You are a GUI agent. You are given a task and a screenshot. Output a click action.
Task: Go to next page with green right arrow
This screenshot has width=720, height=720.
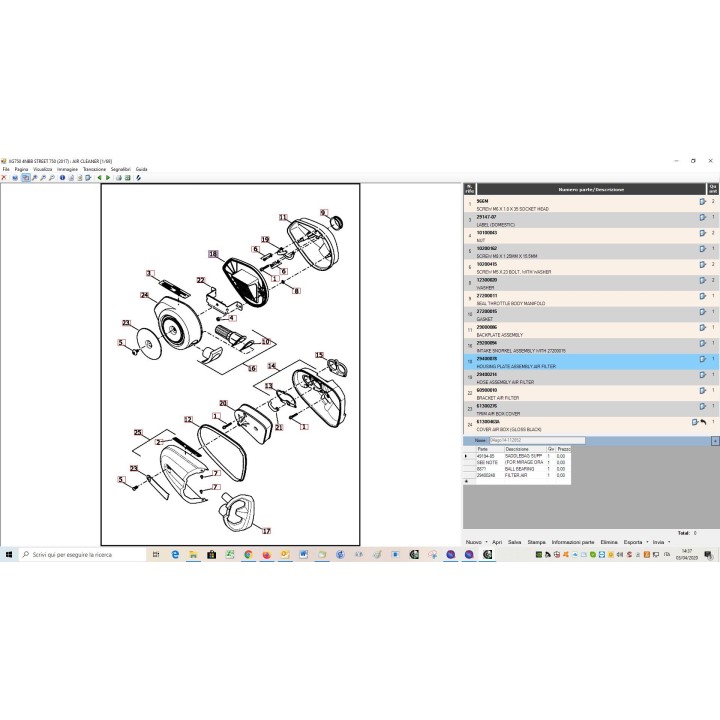pyautogui.click(x=108, y=178)
